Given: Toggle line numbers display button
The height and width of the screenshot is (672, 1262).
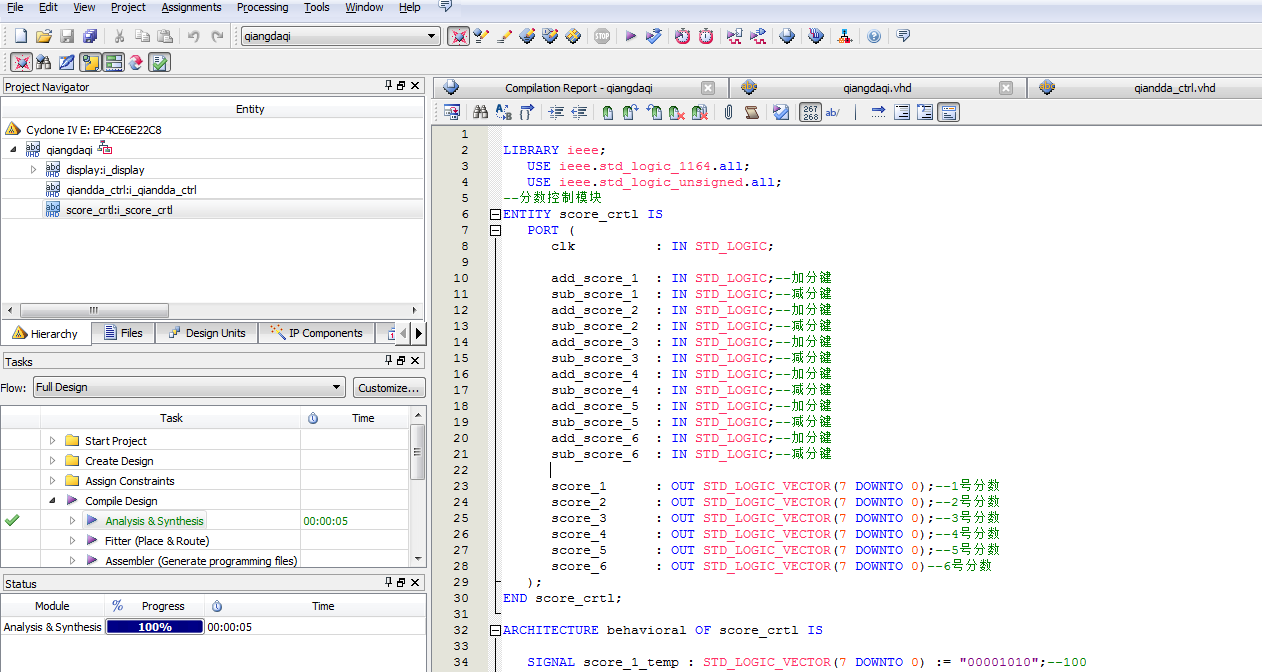Looking at the screenshot, I should pyautogui.click(x=811, y=112).
